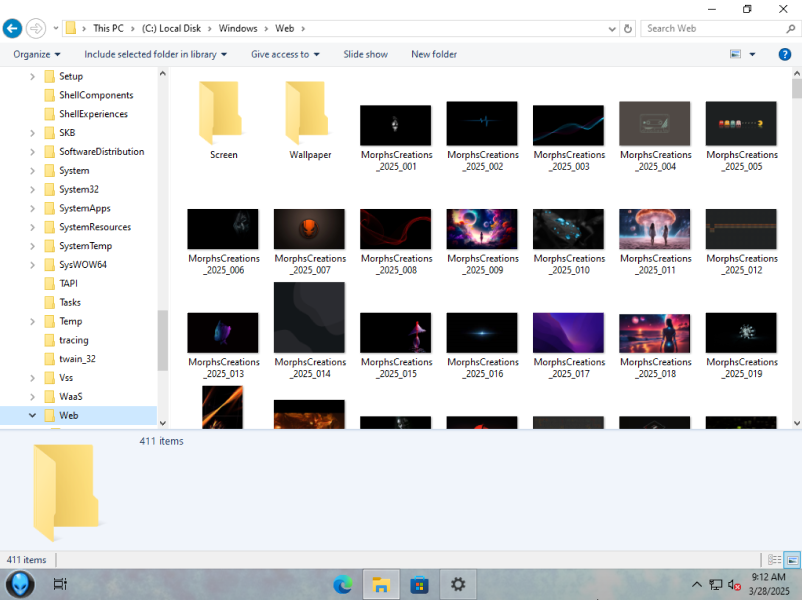Image resolution: width=802 pixels, height=600 pixels.
Task: Open Microsoft Store from taskbar
Action: click(x=419, y=584)
